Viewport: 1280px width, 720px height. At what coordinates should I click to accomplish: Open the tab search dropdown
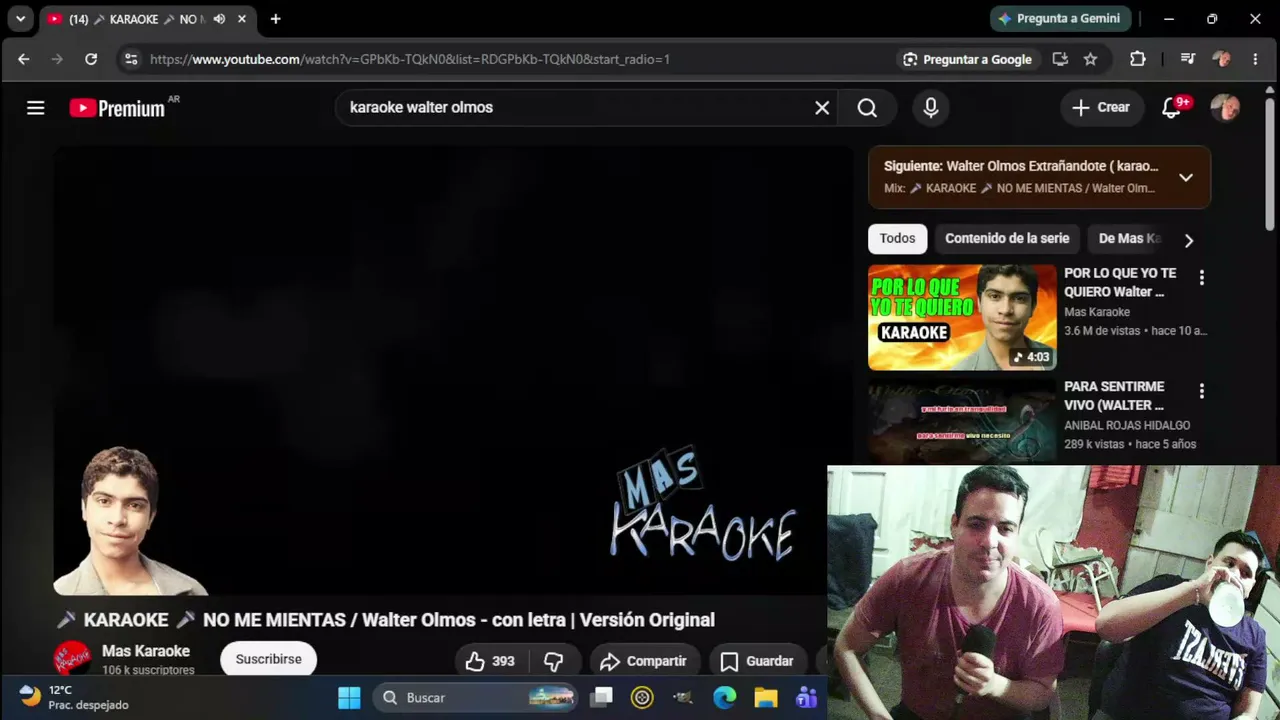click(x=20, y=19)
